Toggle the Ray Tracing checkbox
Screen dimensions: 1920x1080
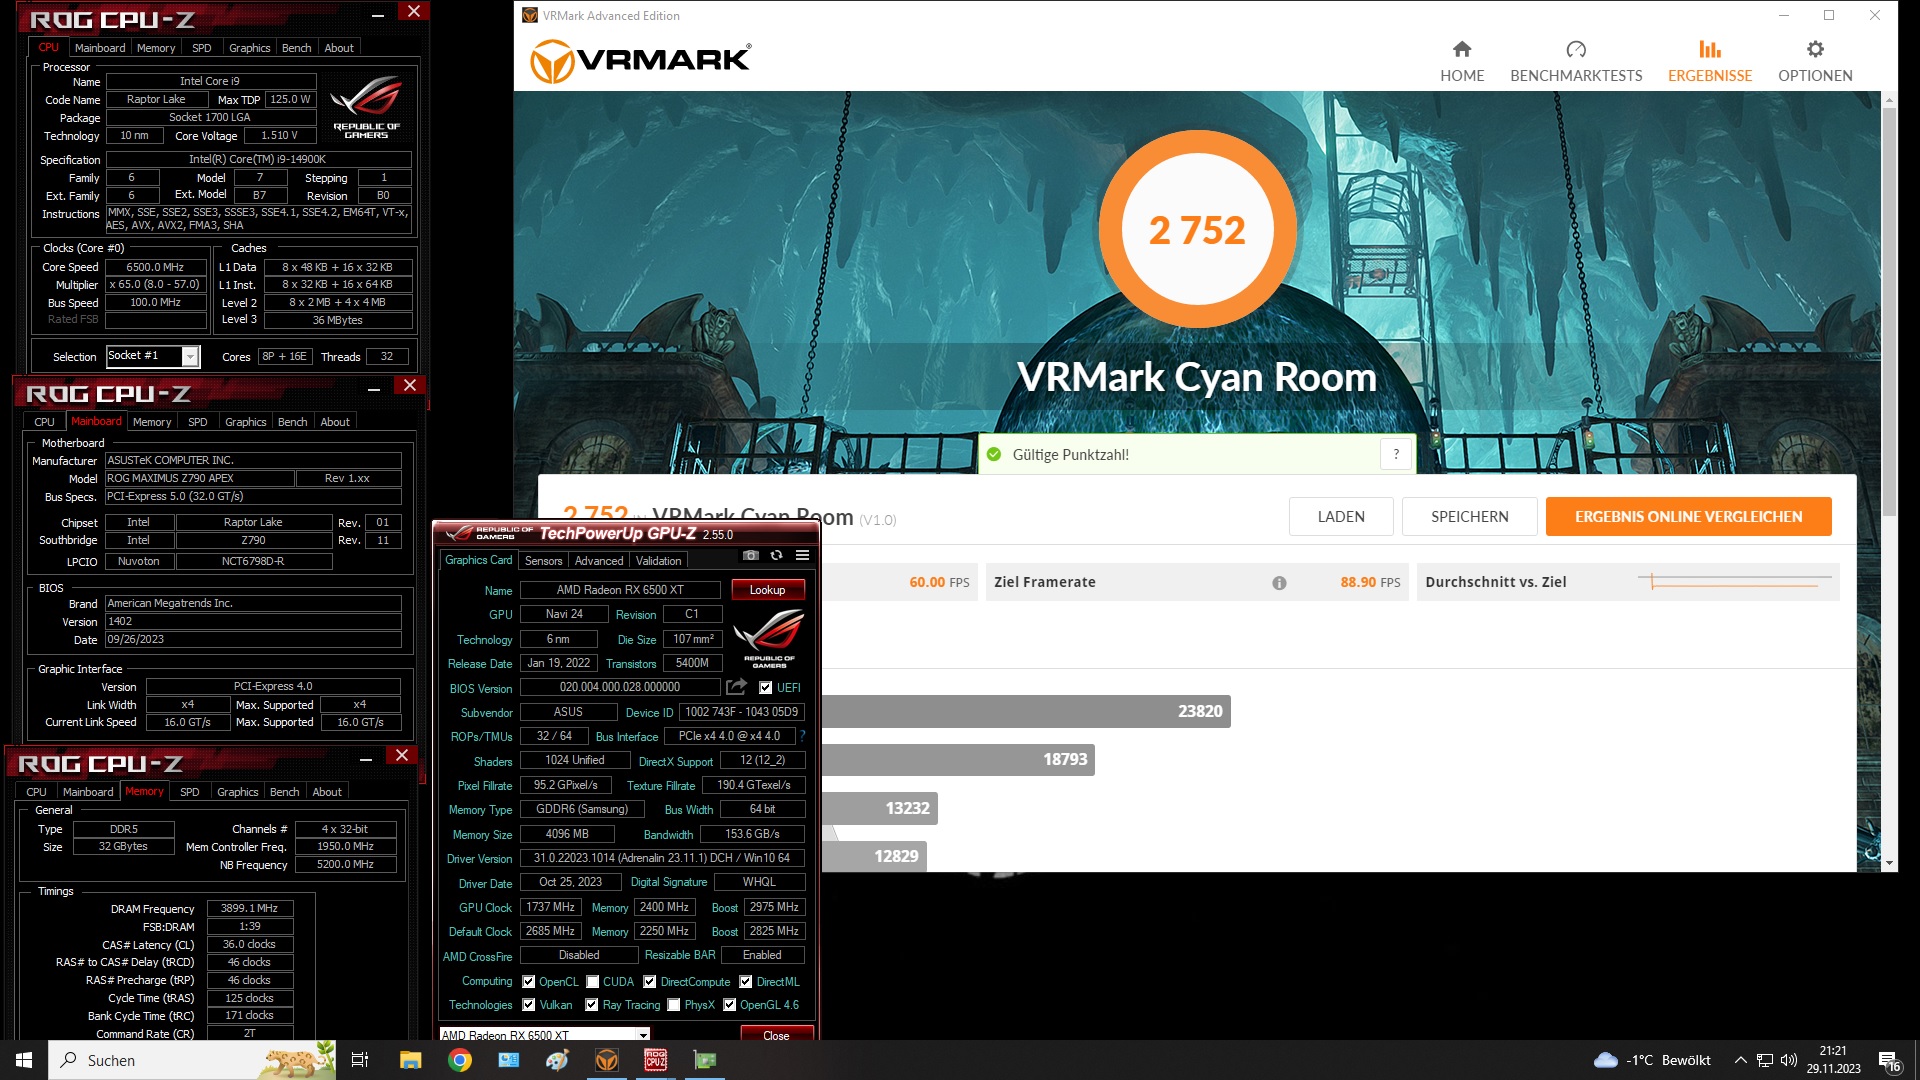[x=592, y=1005]
